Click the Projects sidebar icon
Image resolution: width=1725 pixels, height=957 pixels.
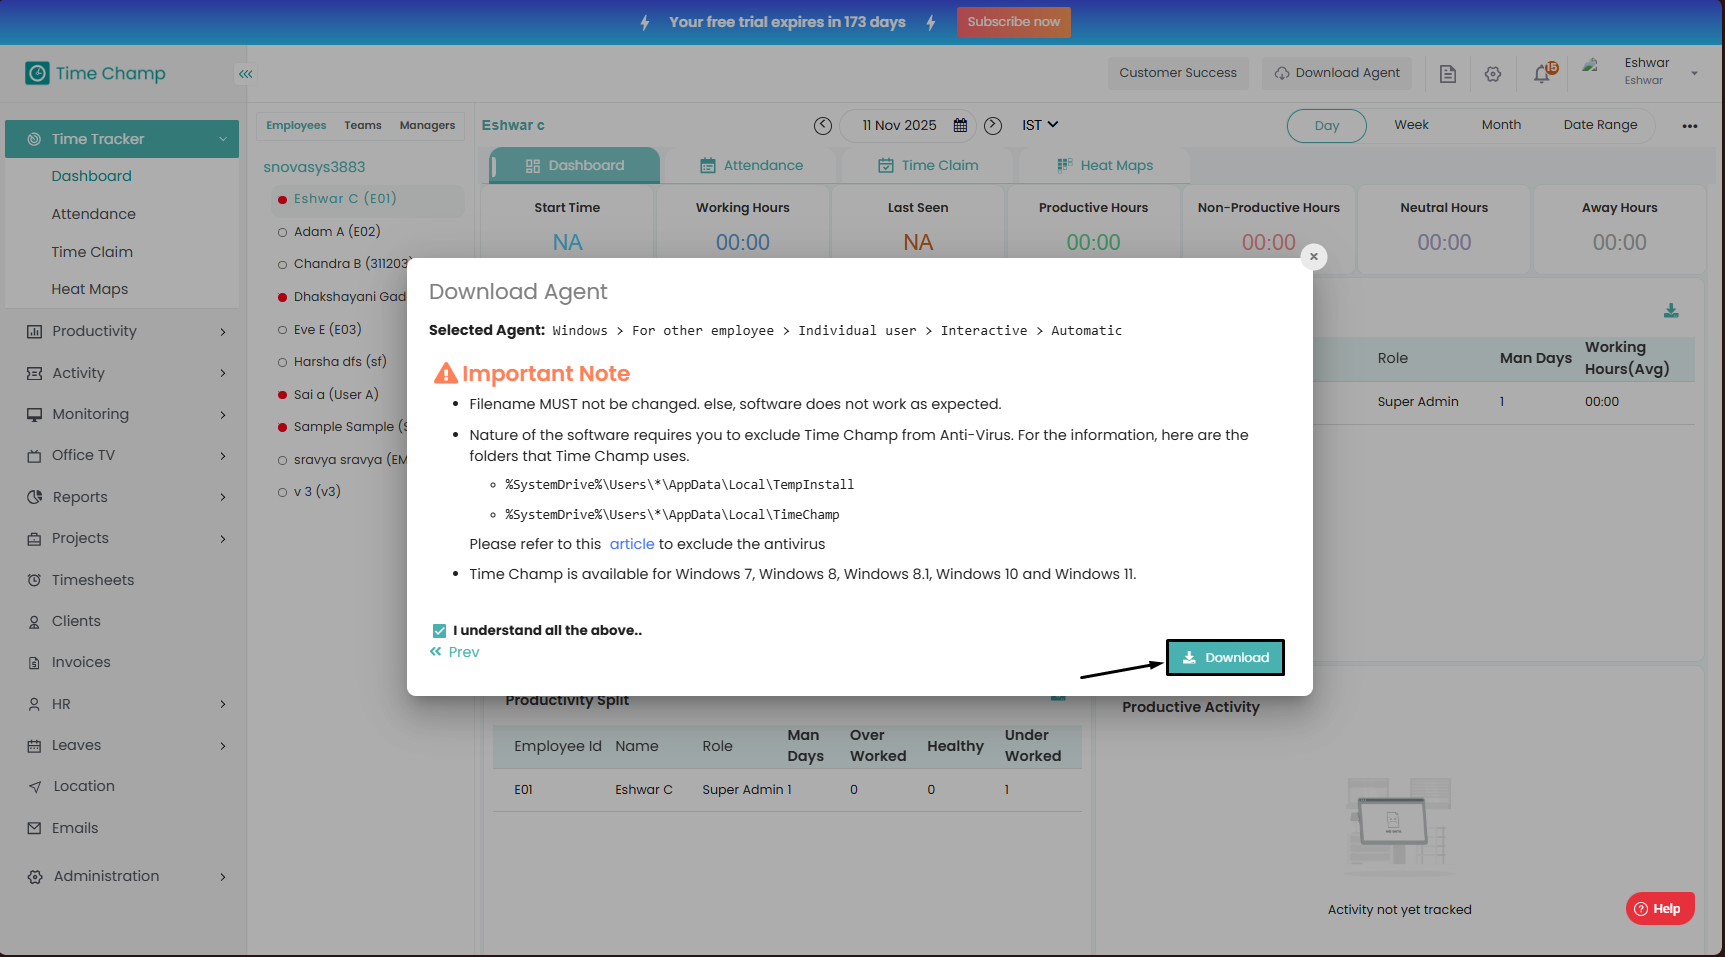35,539
